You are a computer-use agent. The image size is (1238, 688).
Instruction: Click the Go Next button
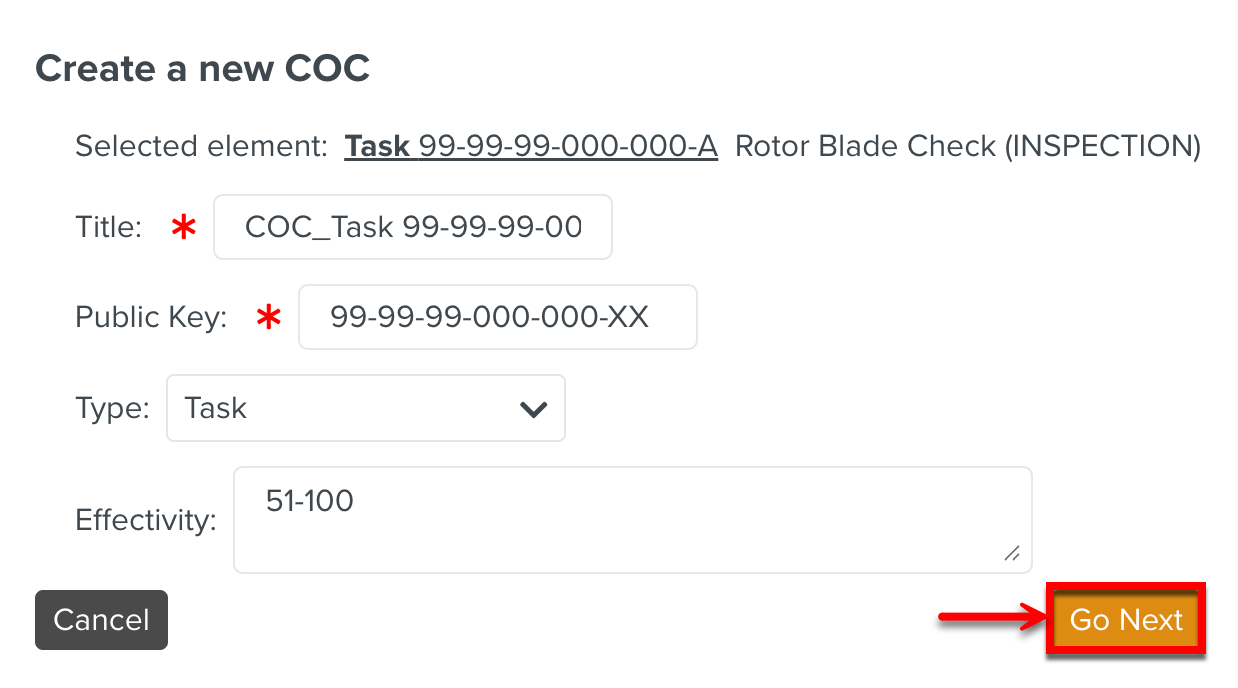click(1126, 620)
